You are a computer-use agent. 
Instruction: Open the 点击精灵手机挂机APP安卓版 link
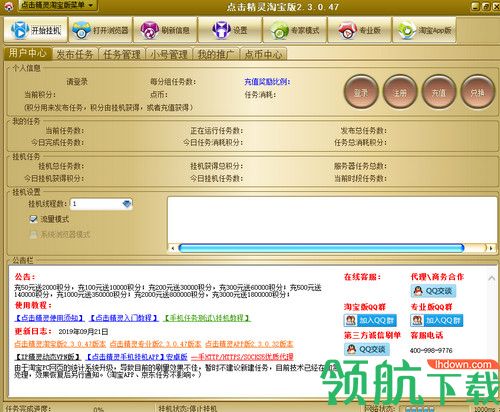pyautogui.click(x=136, y=357)
